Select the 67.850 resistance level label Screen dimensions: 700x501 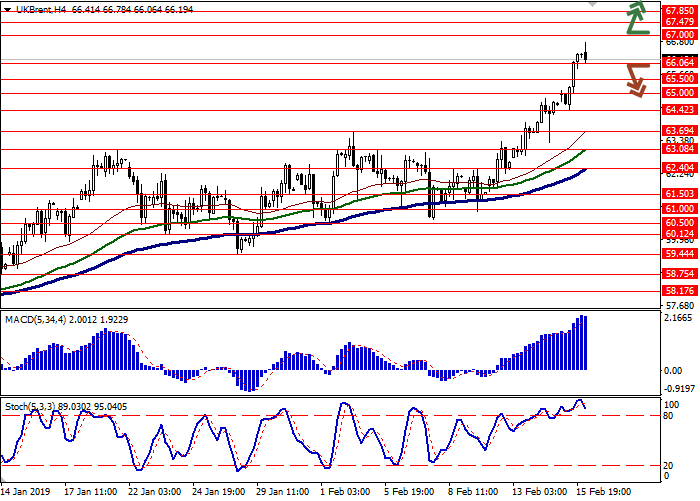click(x=679, y=9)
